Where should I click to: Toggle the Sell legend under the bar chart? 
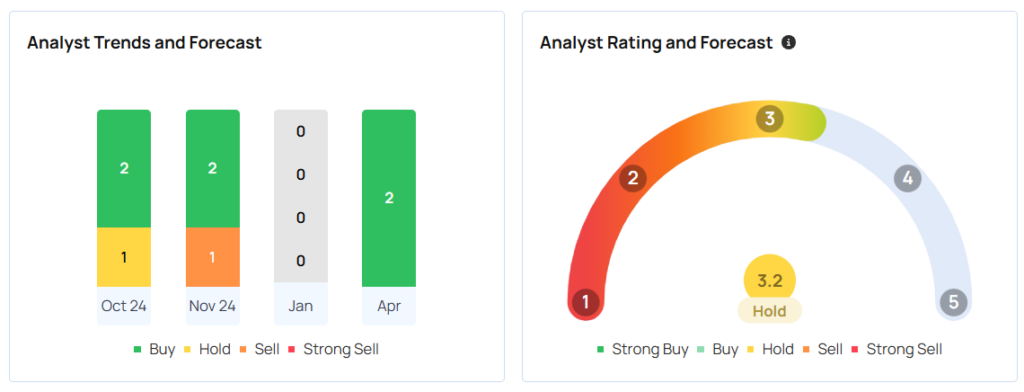pyautogui.click(x=259, y=350)
